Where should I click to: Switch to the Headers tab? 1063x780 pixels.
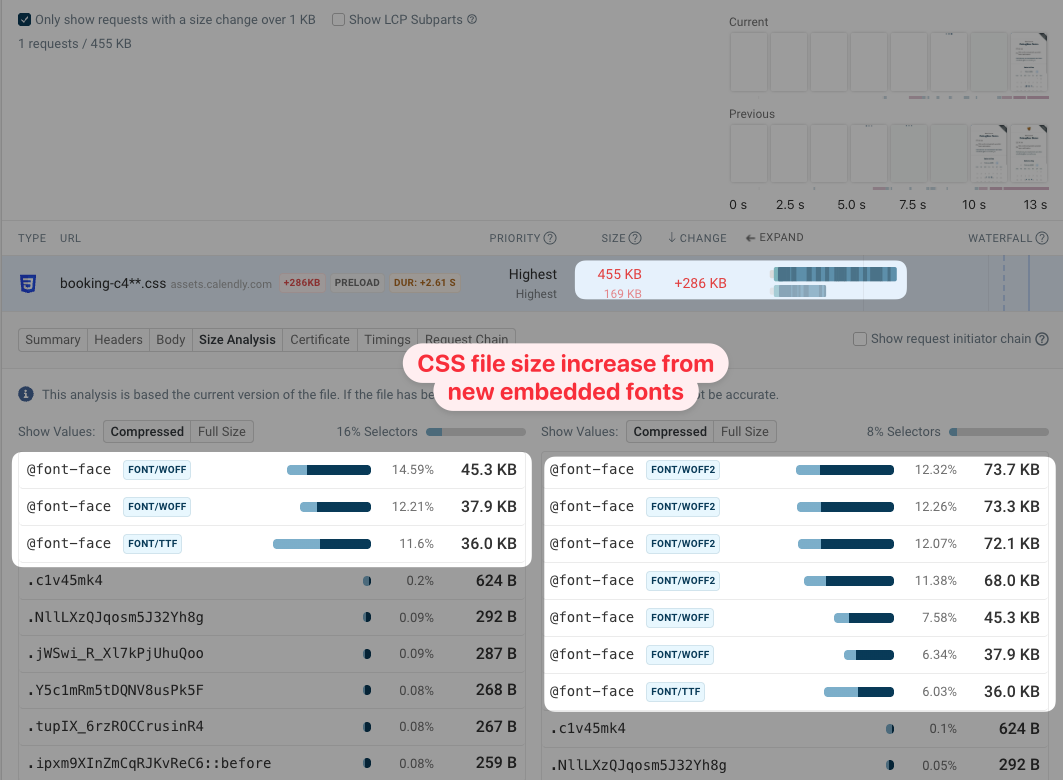point(118,339)
